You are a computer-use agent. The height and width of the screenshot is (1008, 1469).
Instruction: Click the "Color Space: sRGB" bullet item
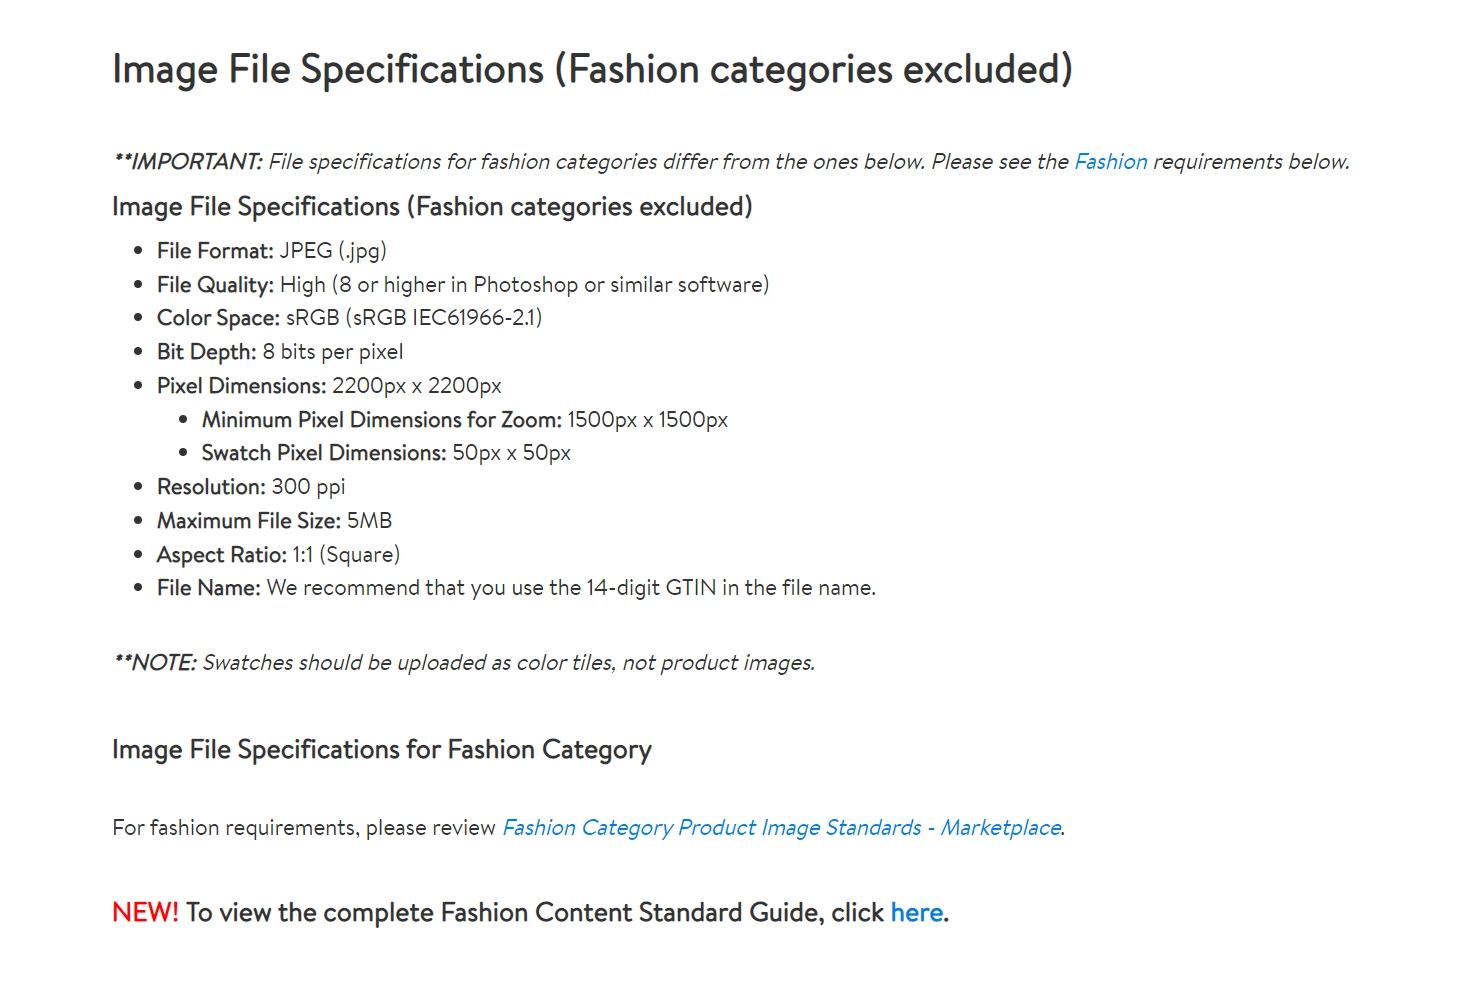pyautogui.click(x=349, y=318)
